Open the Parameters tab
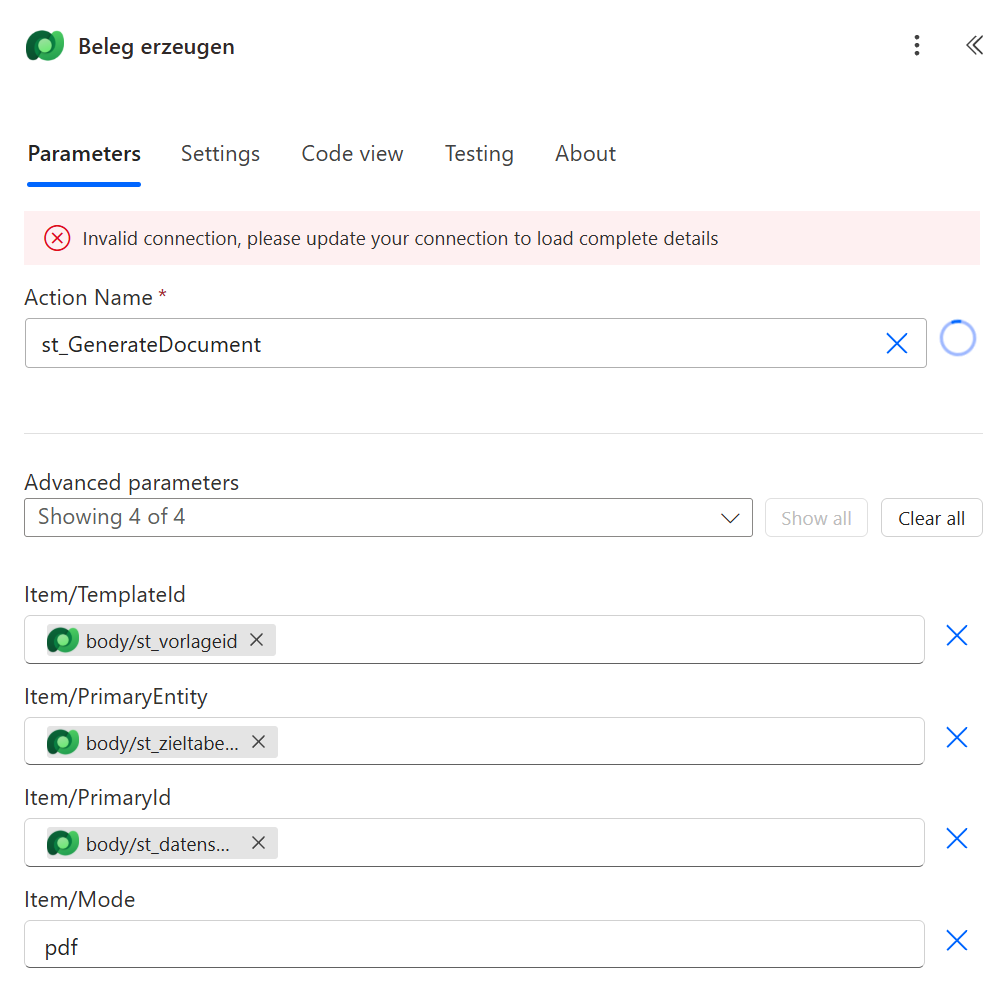This screenshot has width=985, height=993. point(84,154)
